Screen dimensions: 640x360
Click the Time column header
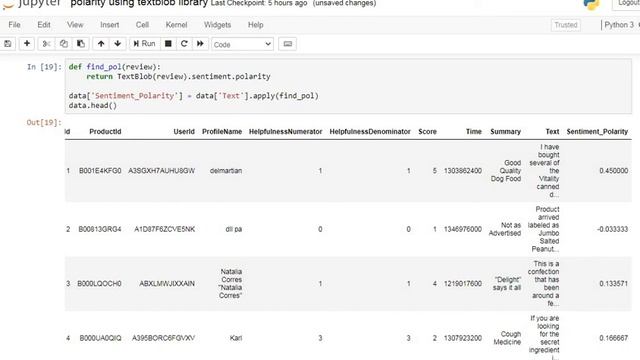click(474, 132)
